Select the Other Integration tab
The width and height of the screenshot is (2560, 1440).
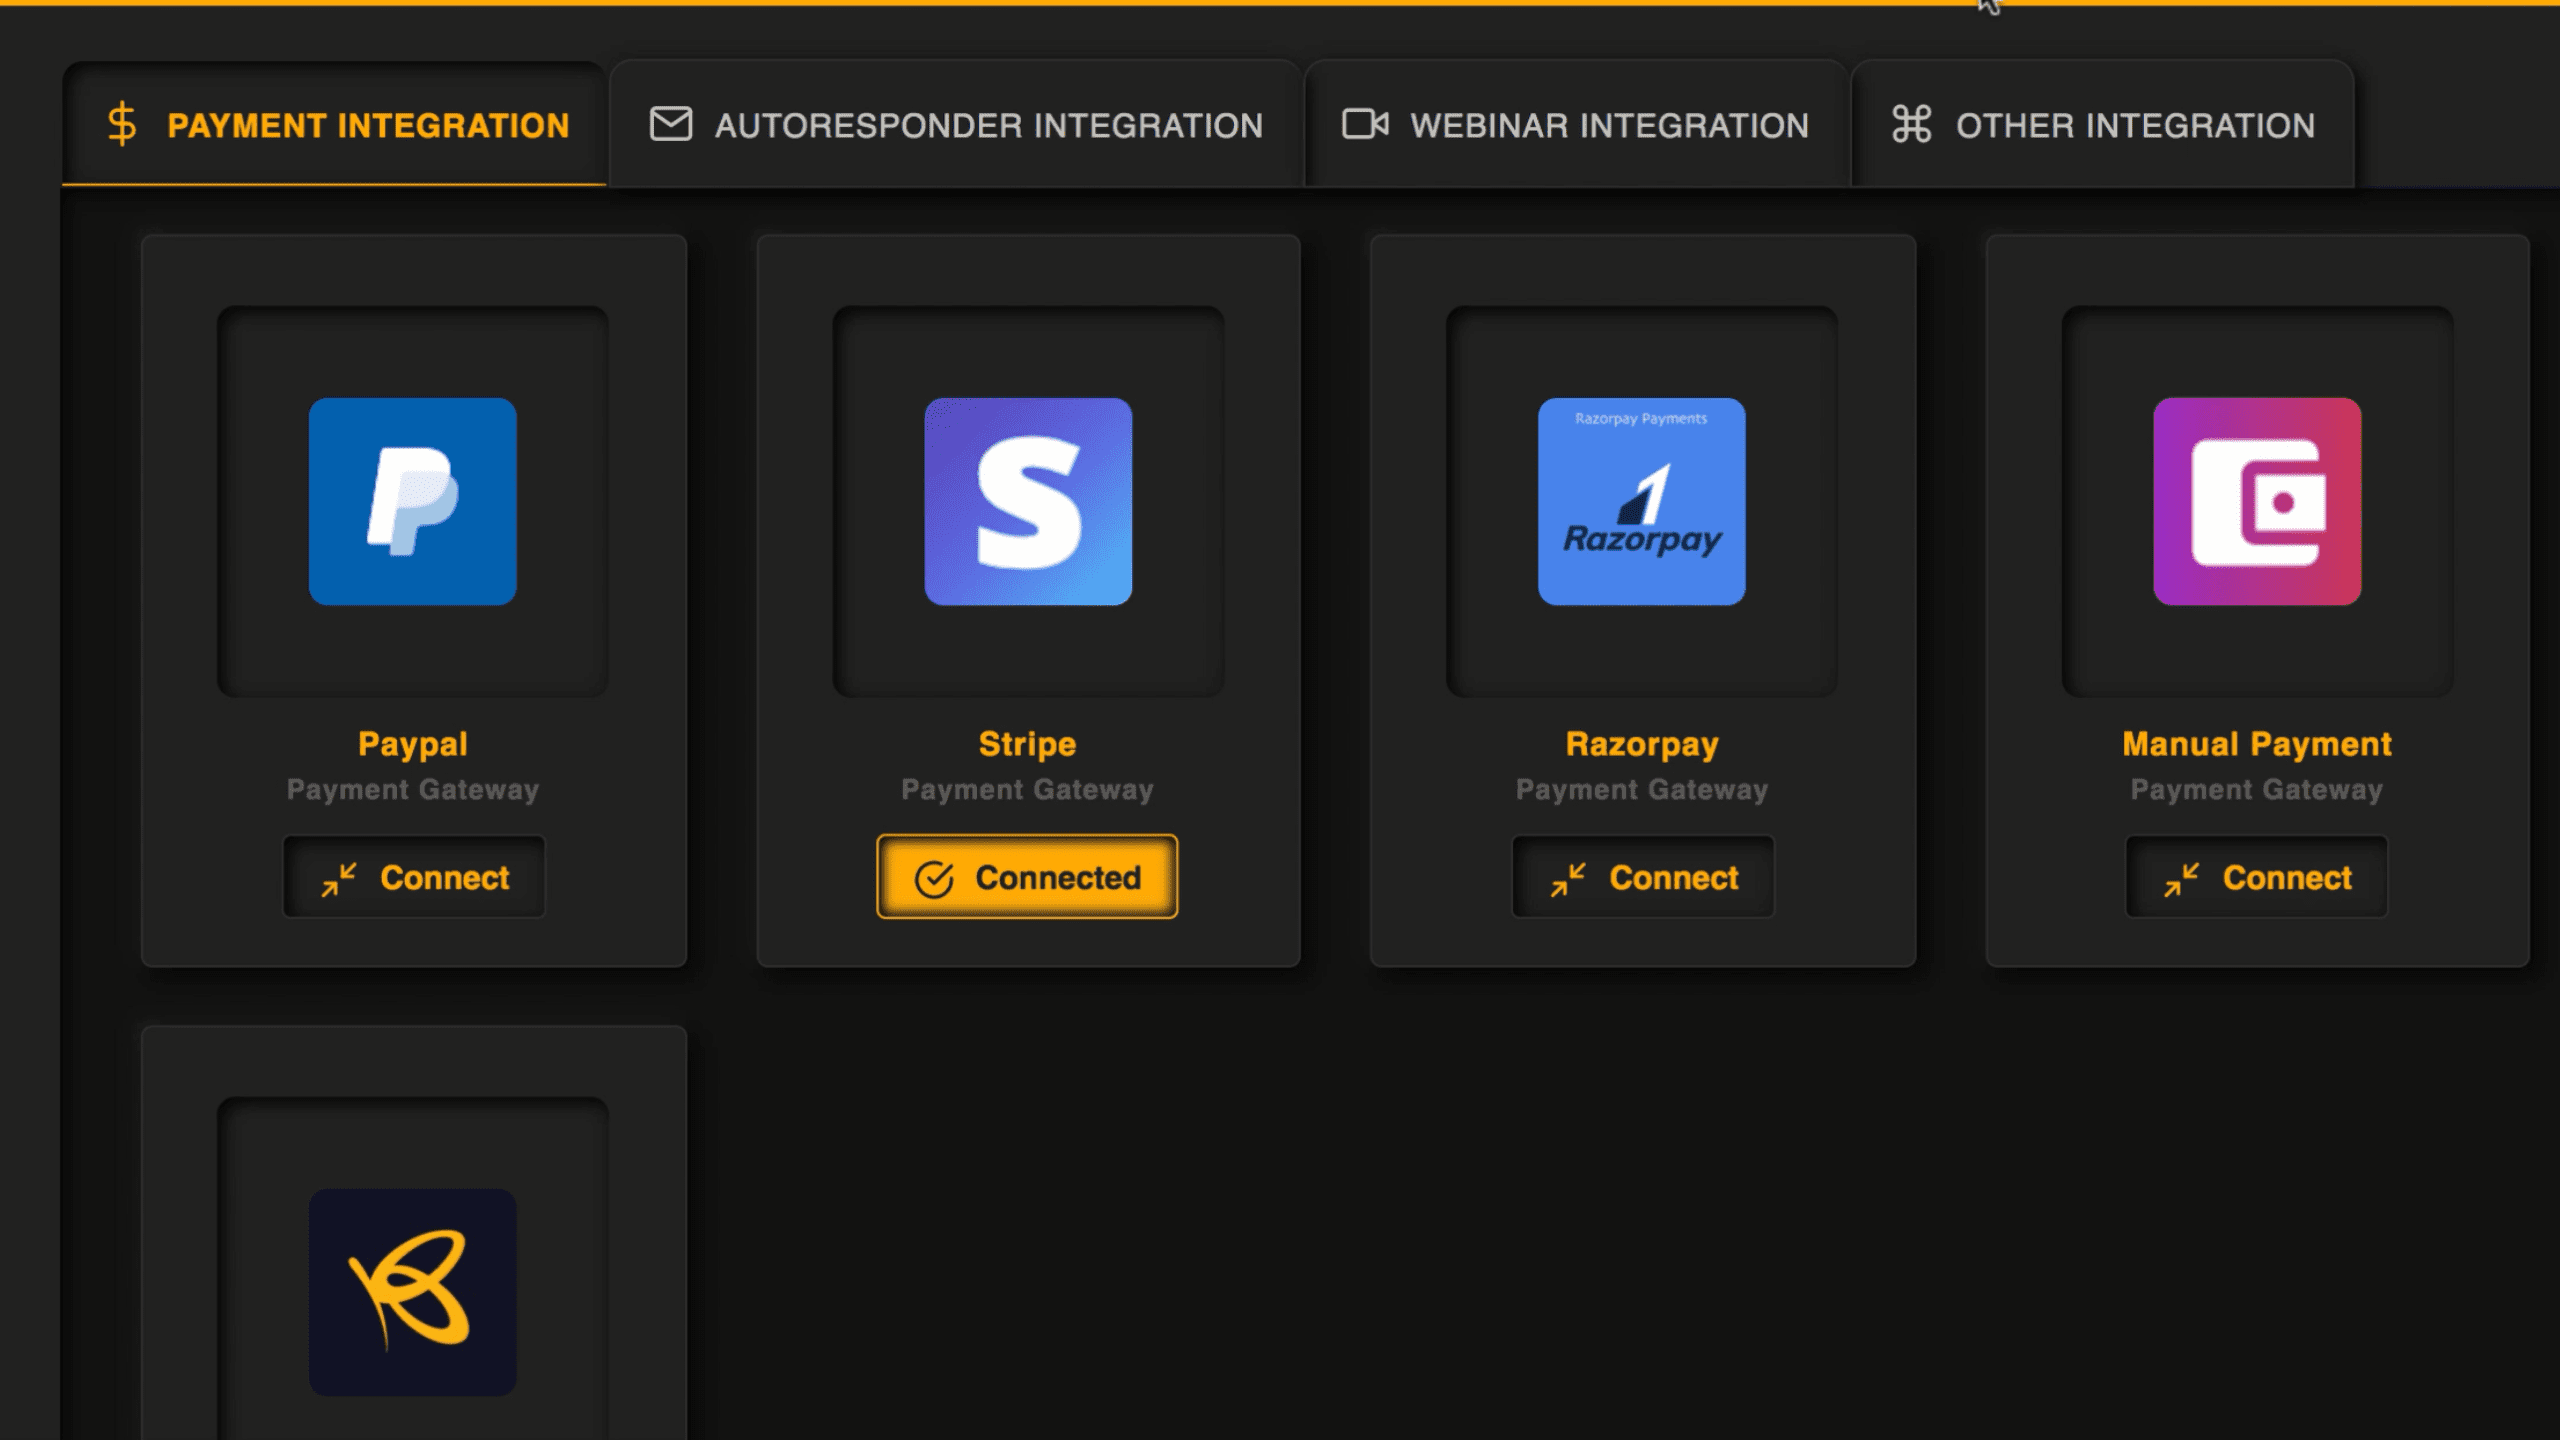pos(2134,126)
